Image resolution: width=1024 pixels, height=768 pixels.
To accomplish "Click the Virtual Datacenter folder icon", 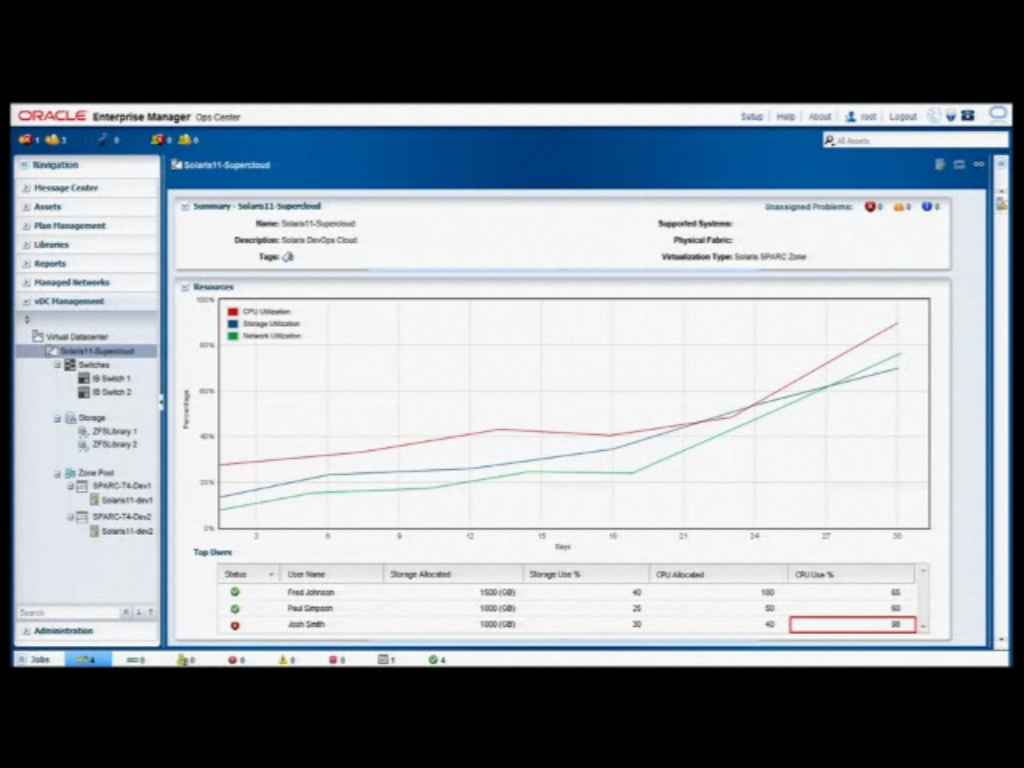I will (38, 336).
